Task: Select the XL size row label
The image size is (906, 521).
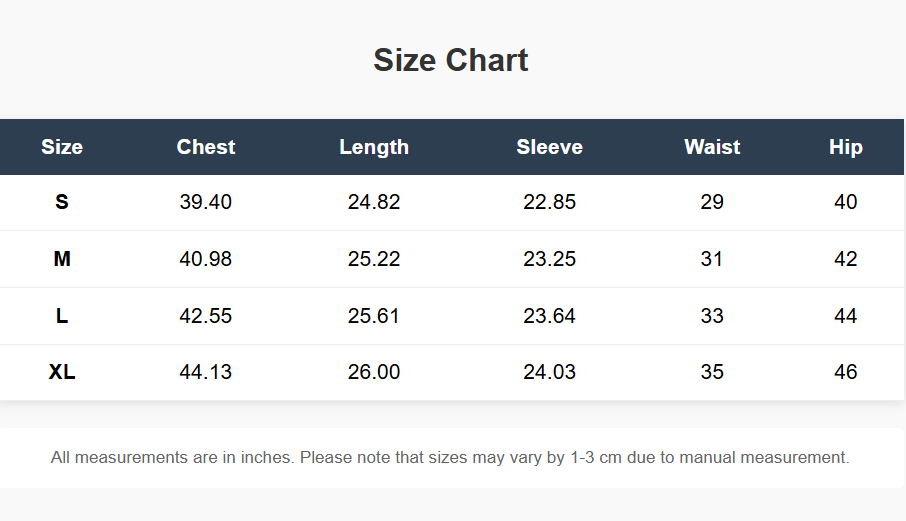Action: point(62,372)
